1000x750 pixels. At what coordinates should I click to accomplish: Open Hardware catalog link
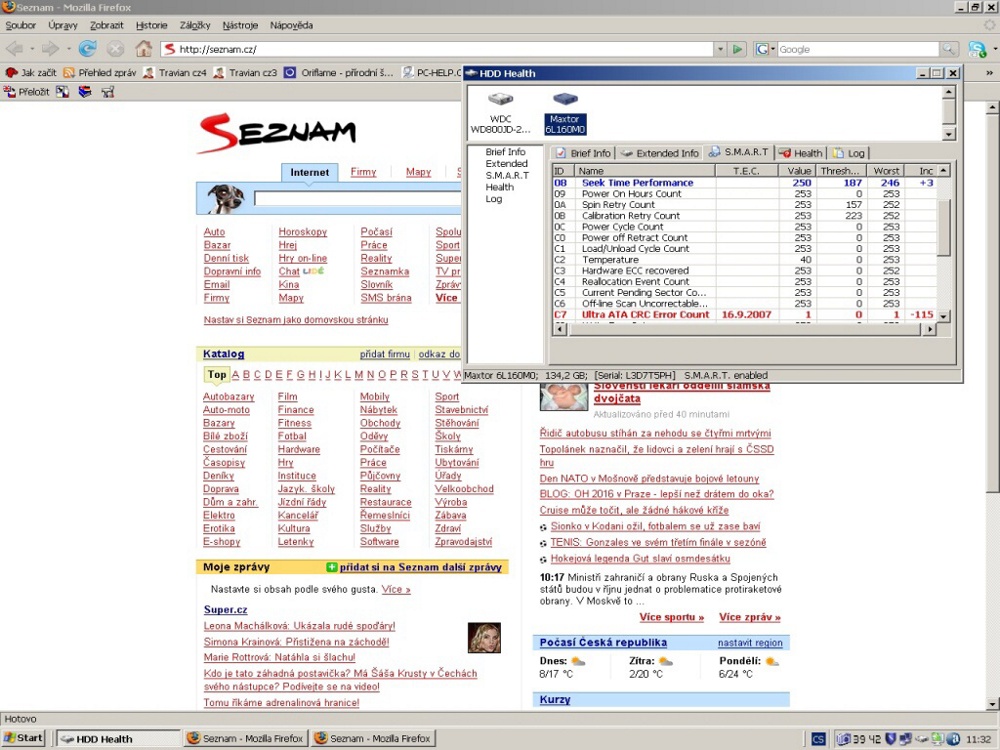point(298,450)
